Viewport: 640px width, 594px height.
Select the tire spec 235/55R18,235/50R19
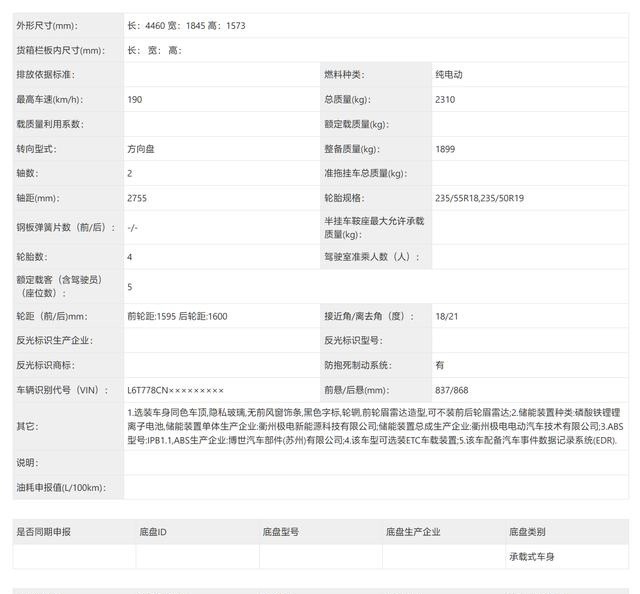[479, 198]
